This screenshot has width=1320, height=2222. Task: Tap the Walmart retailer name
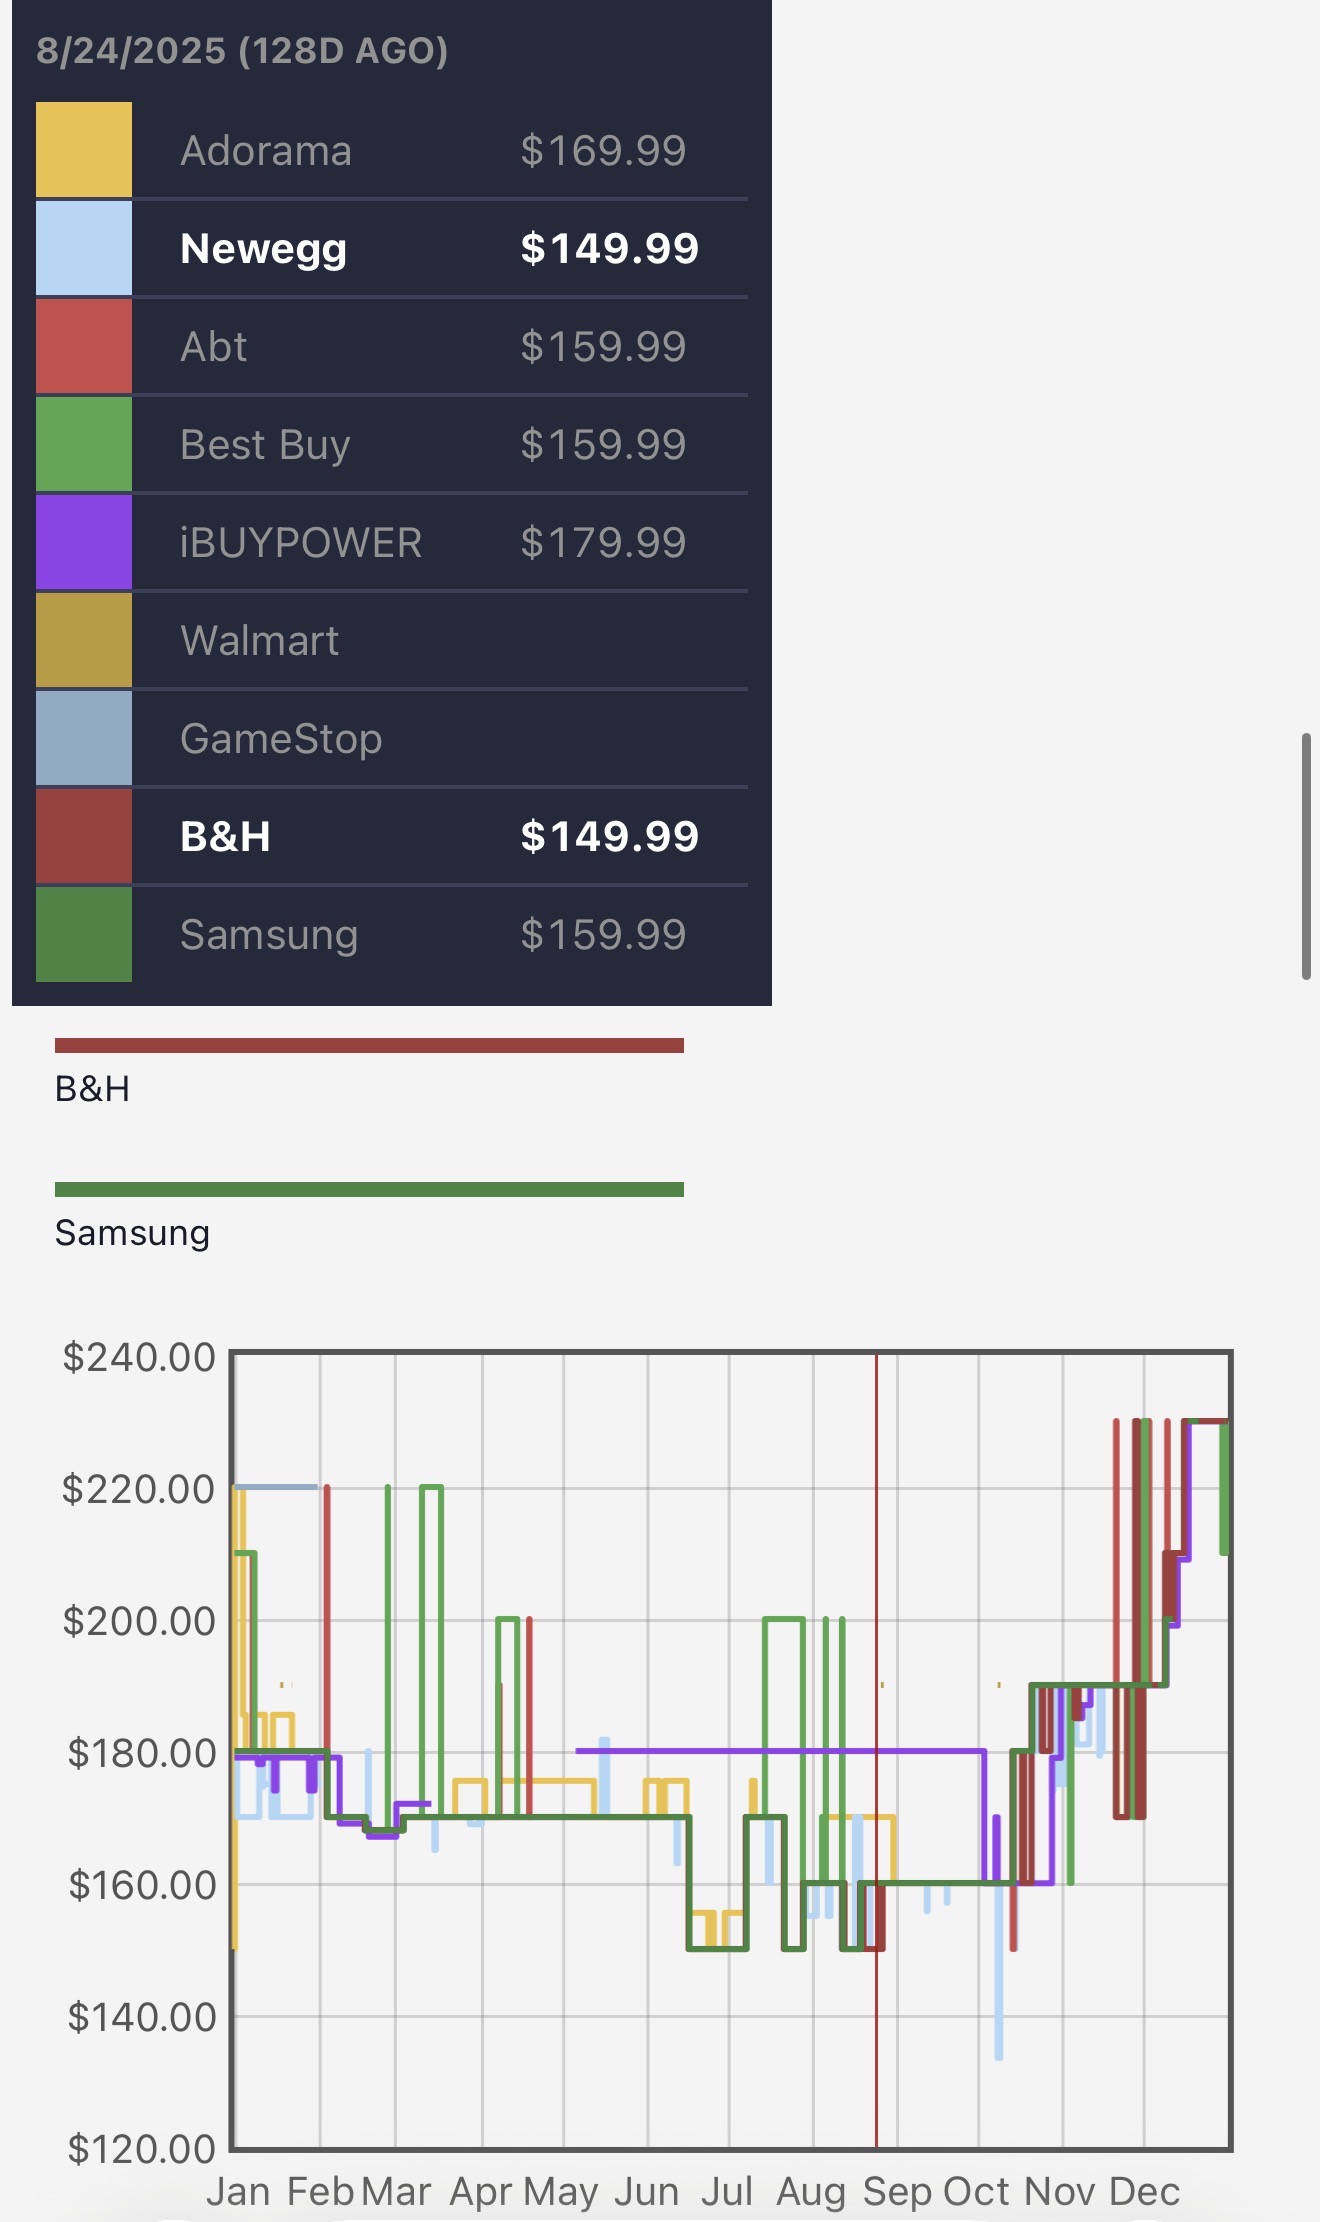[x=260, y=641]
